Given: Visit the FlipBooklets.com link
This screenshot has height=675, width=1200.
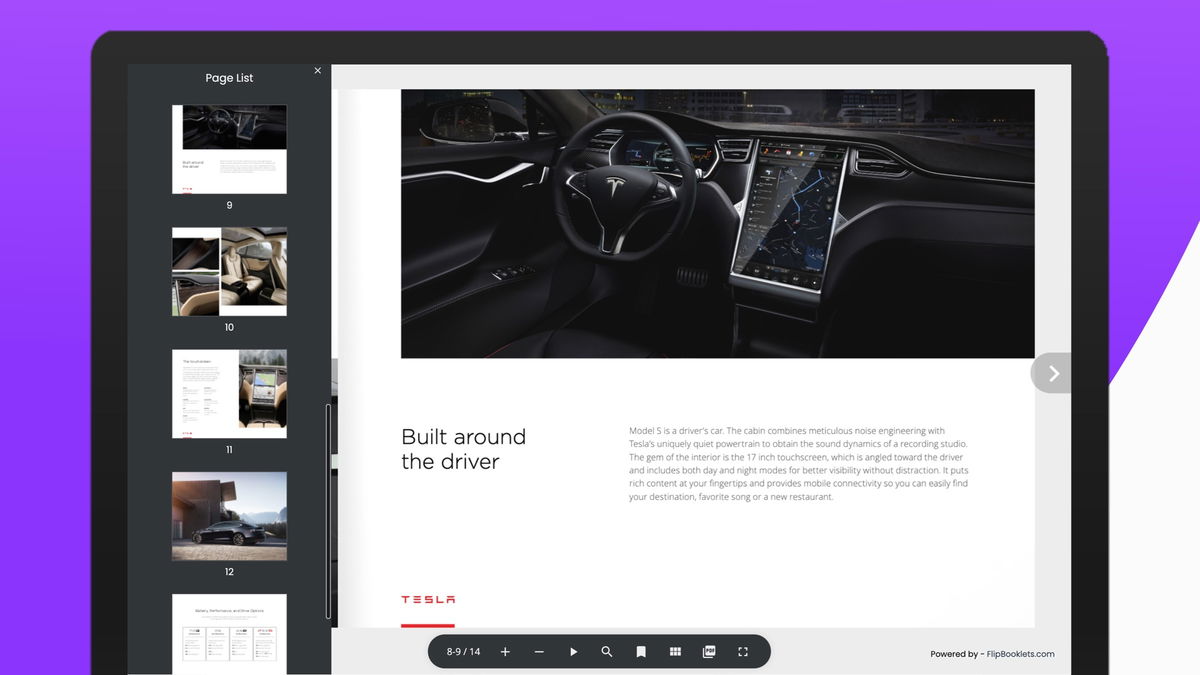Looking at the screenshot, I should pyautogui.click(x=1019, y=654).
